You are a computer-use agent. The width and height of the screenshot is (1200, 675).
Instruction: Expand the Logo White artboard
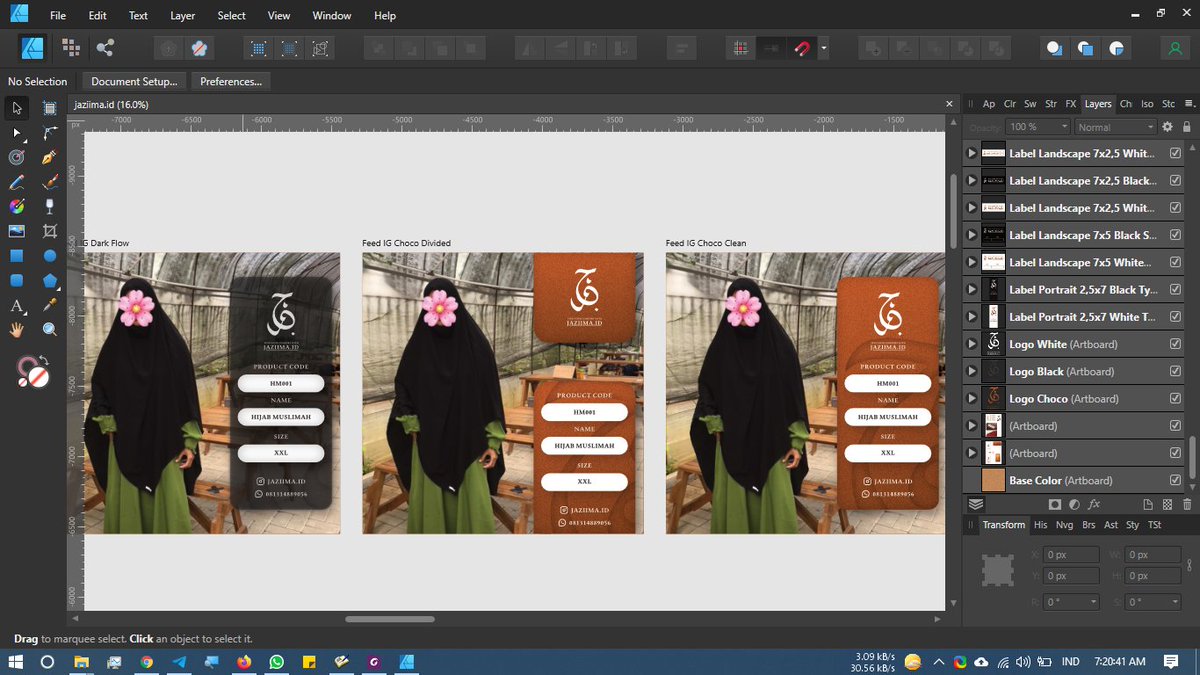point(970,344)
